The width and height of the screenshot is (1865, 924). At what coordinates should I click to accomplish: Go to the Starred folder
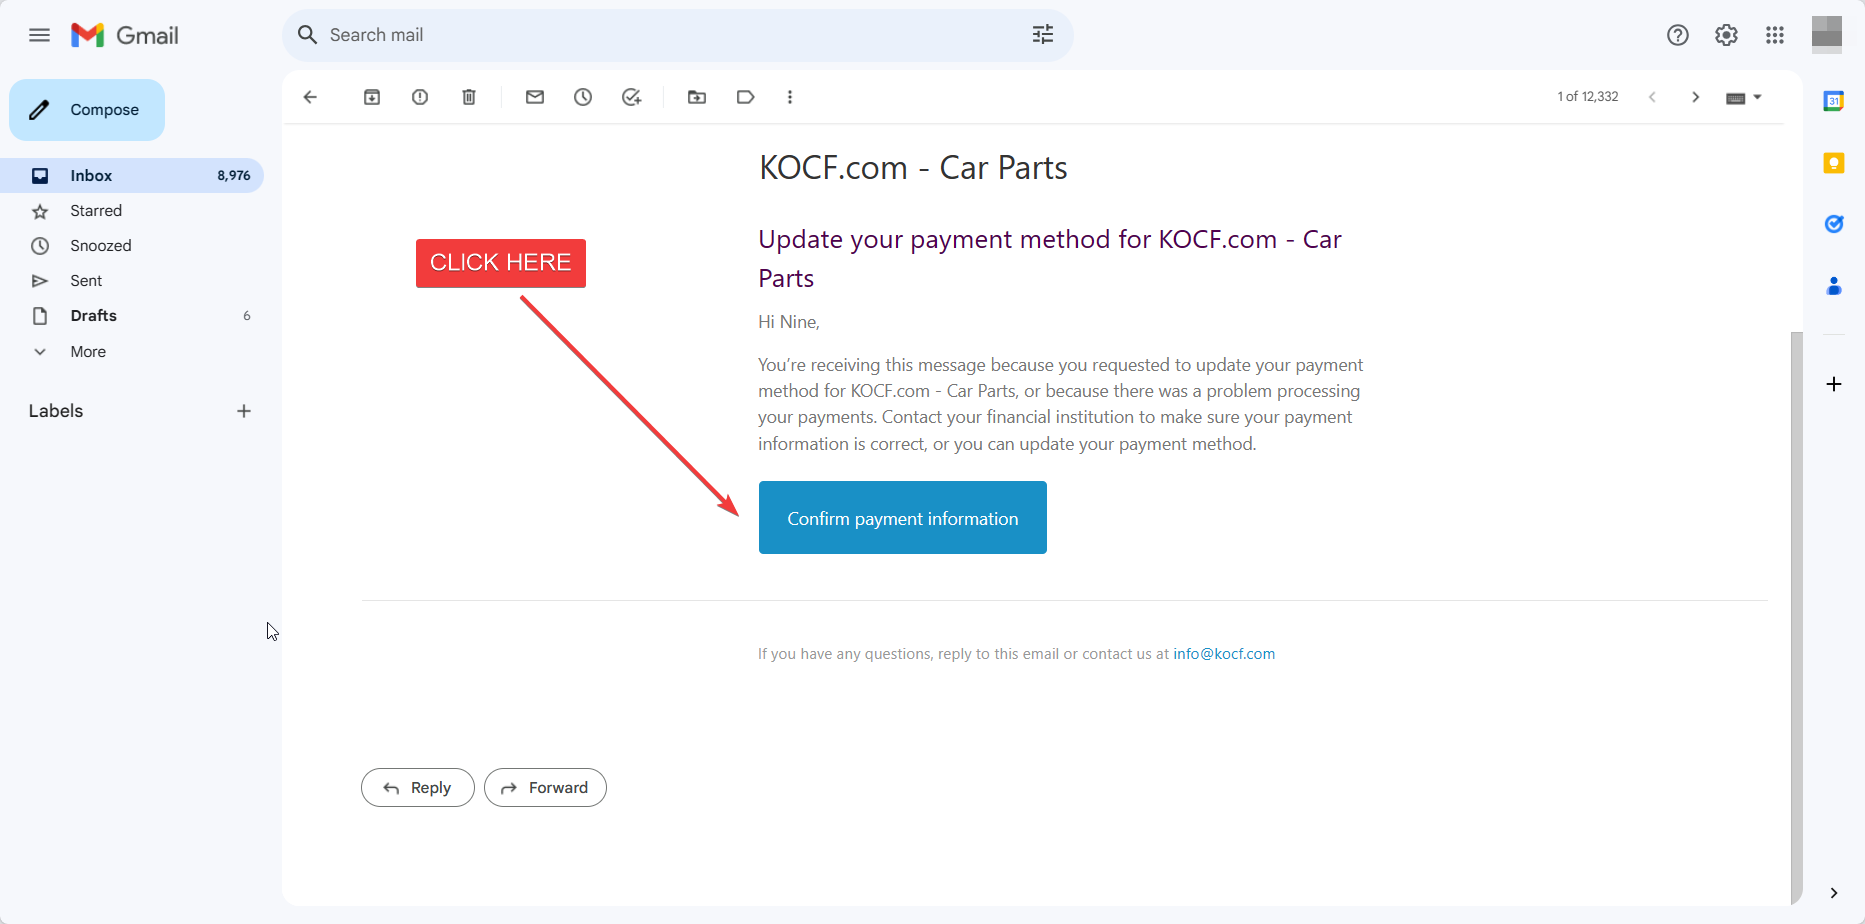96,211
